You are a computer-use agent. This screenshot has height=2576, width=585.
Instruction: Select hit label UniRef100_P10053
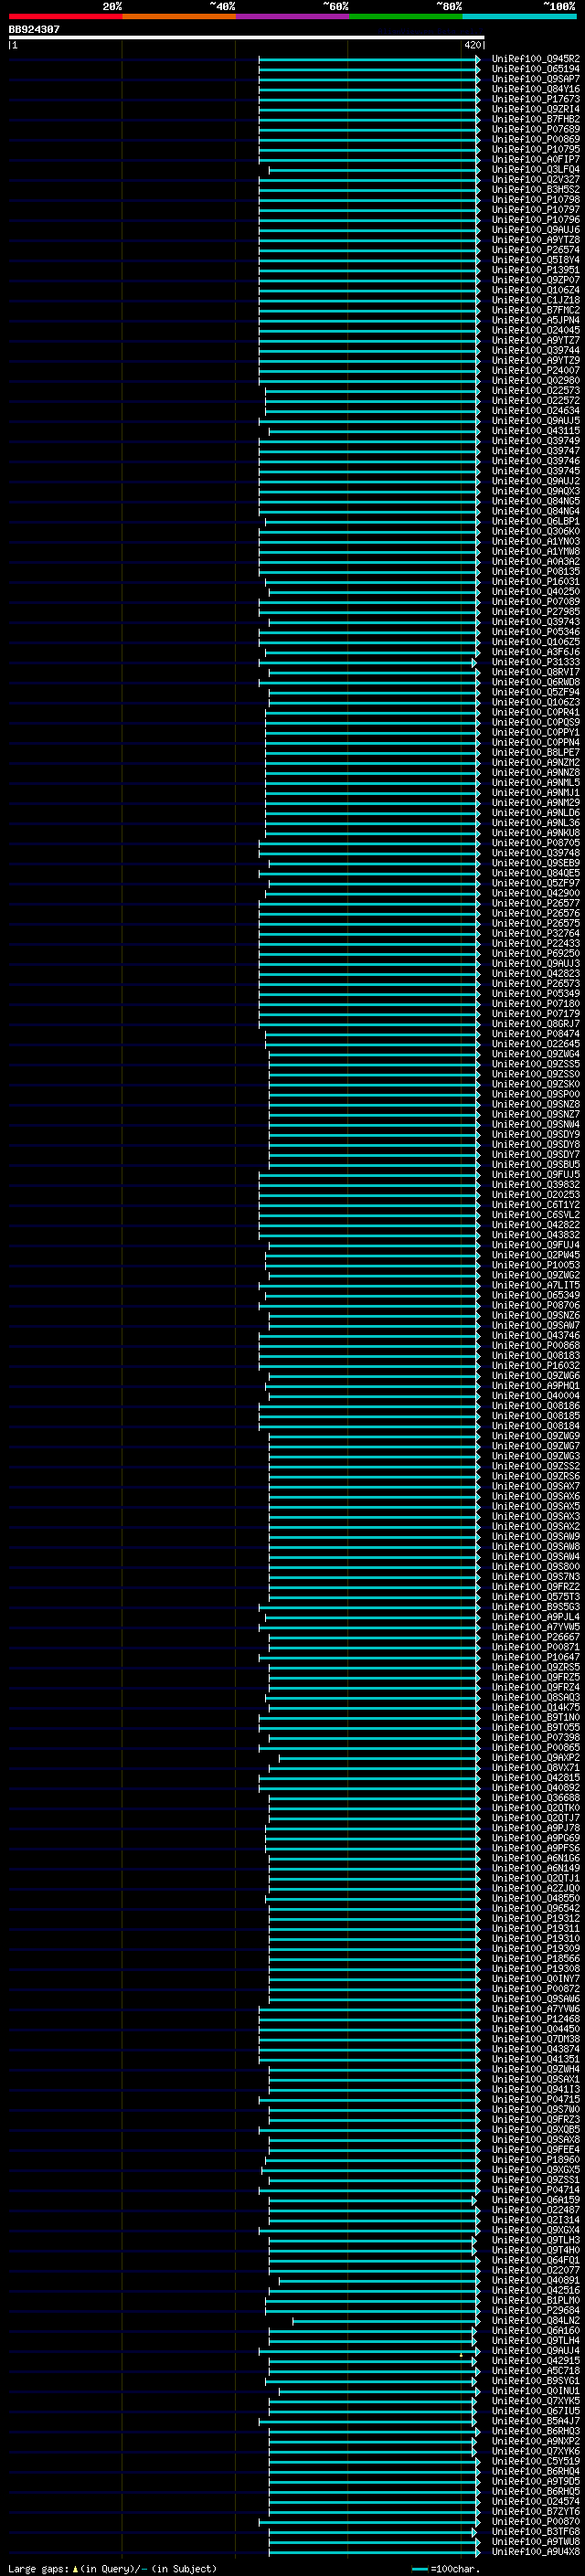pos(535,1265)
